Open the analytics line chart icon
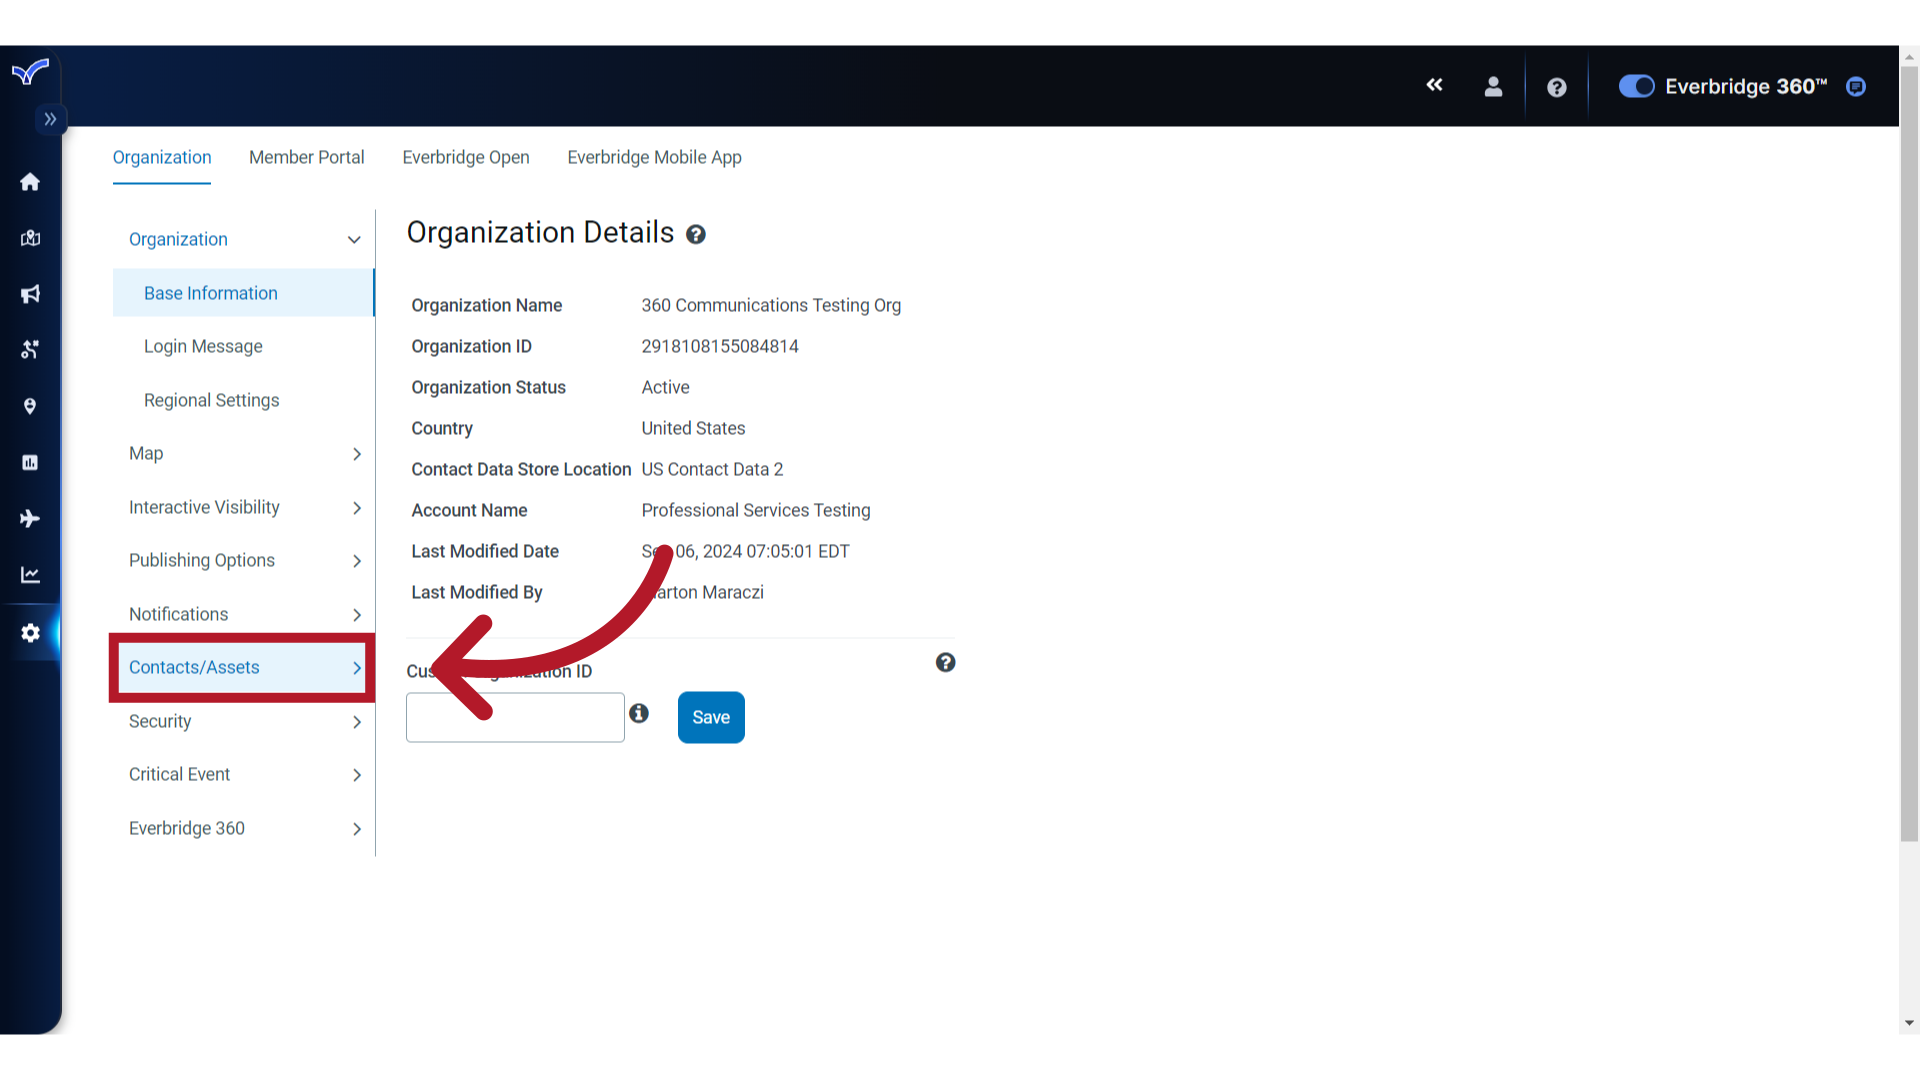The height and width of the screenshot is (1080, 1920). click(x=30, y=574)
